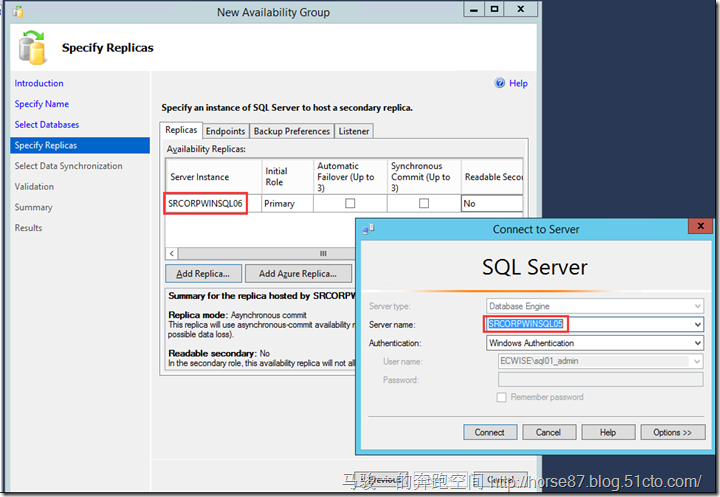This screenshot has width=720, height=497.
Task: Open the Listener tab
Action: 354,131
